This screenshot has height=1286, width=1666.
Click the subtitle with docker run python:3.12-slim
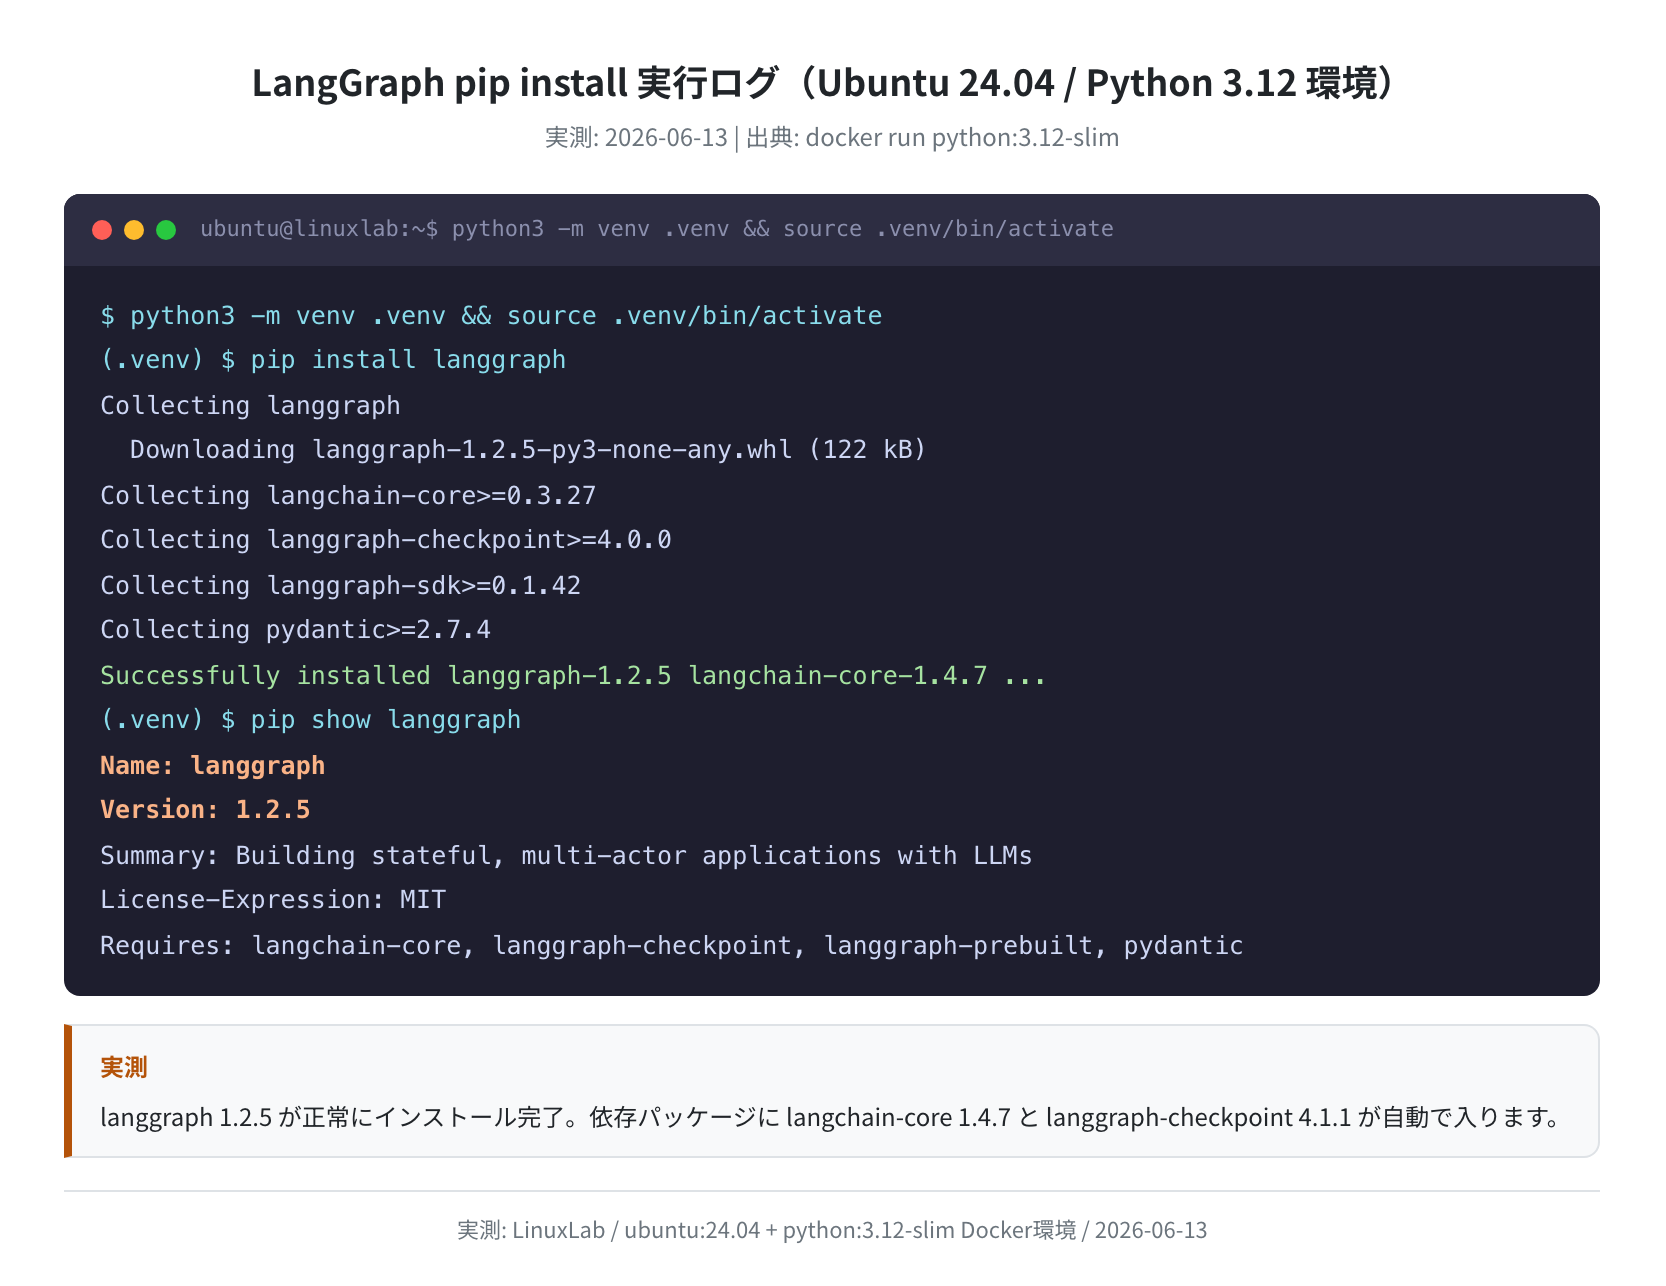tap(832, 138)
